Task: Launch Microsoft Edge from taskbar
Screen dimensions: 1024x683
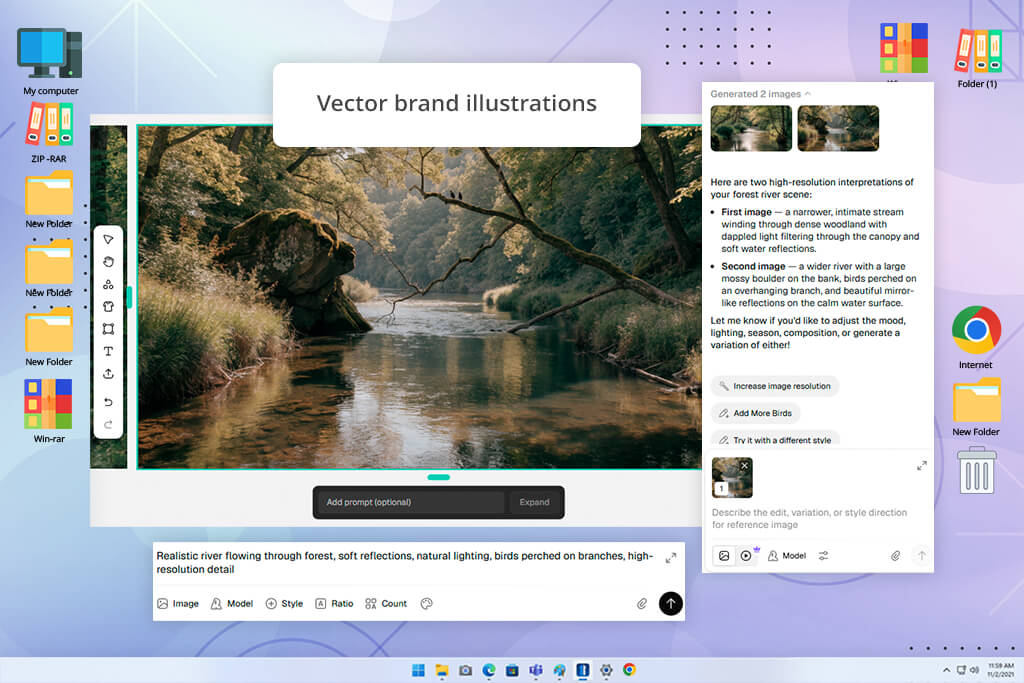Action: [489, 670]
